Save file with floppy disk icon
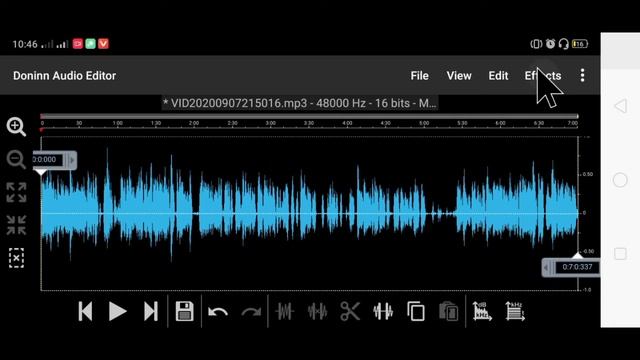 point(184,311)
